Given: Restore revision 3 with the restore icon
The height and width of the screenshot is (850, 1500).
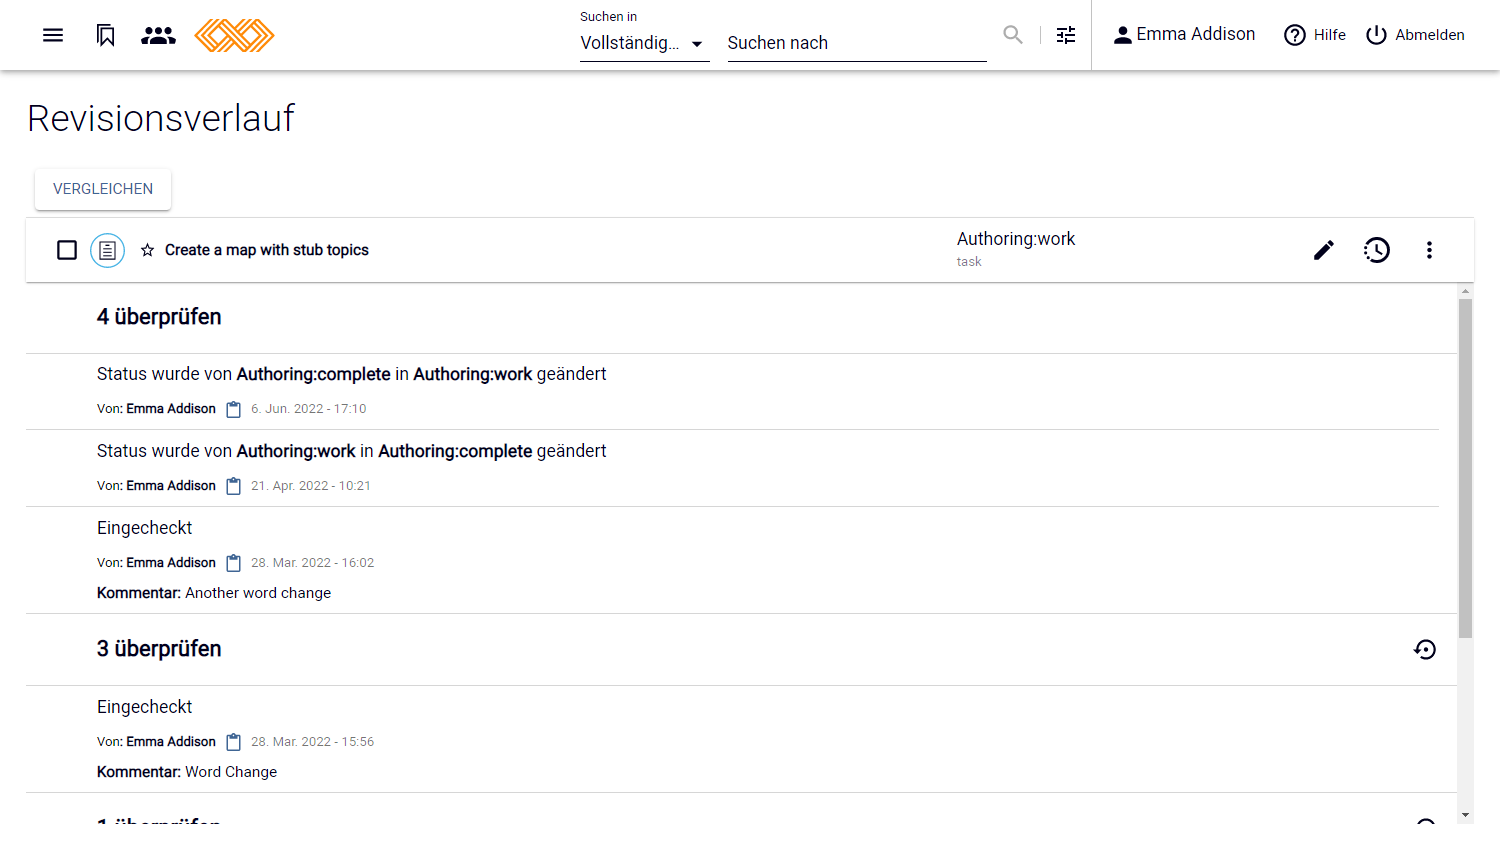Looking at the screenshot, I should [x=1425, y=650].
